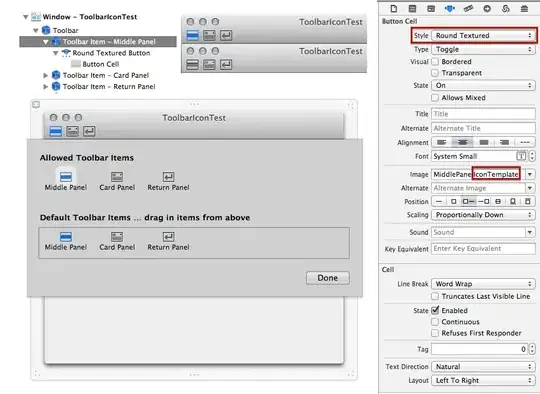Set Alignment to right-aligned

505,142
